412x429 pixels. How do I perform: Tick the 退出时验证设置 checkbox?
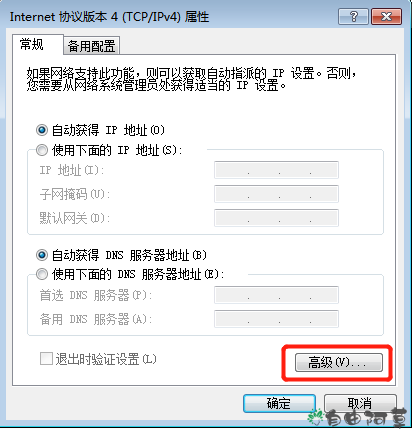pos(46,359)
